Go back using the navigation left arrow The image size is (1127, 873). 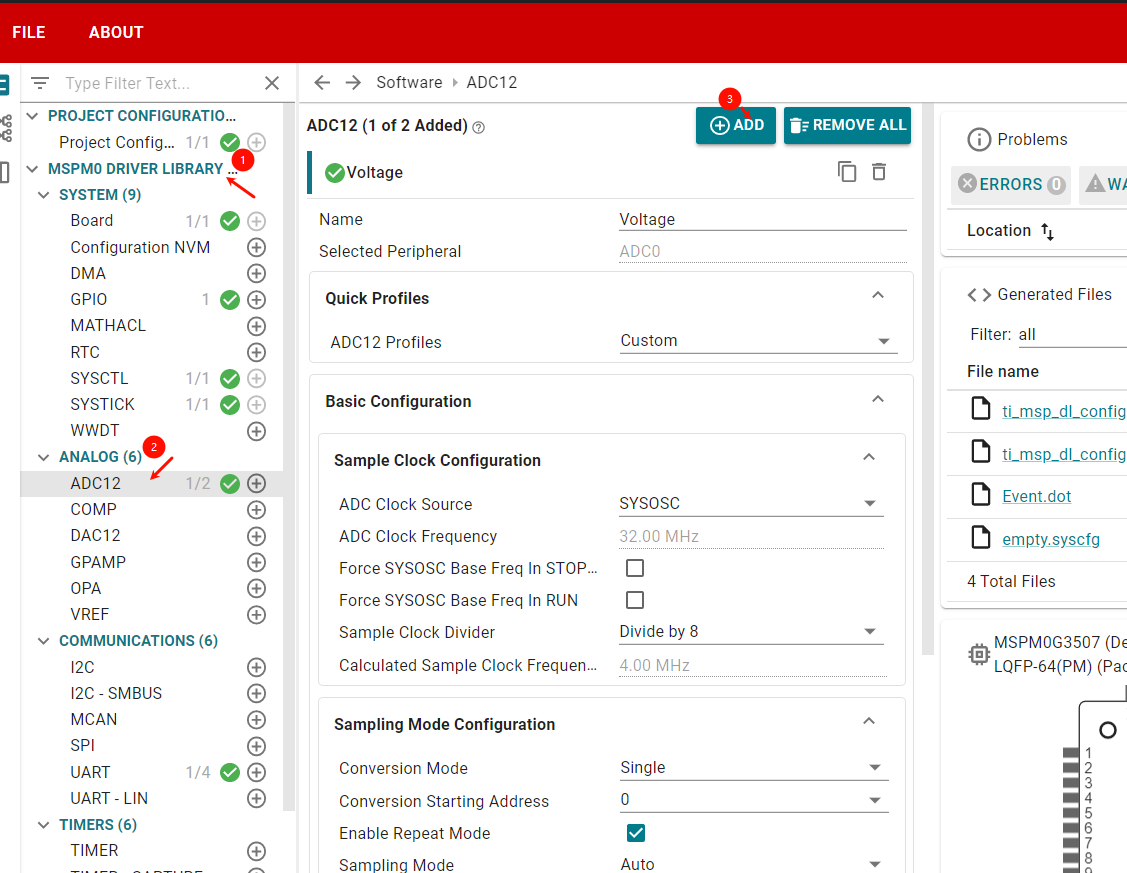point(322,83)
